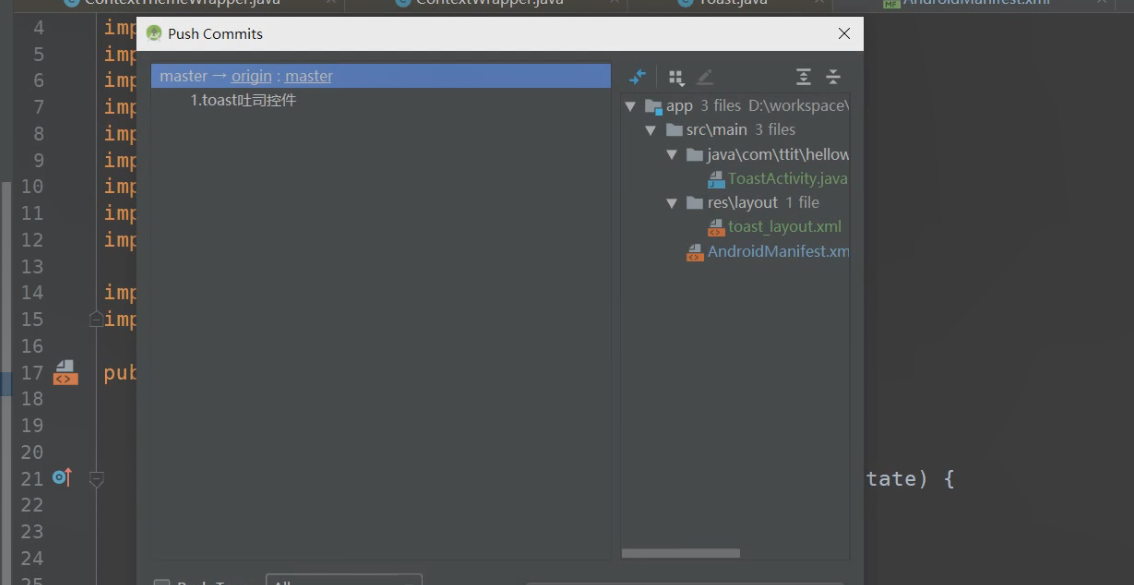Select ToastActivity.java in changed files tree
The image size is (1134, 585).
click(x=788, y=179)
